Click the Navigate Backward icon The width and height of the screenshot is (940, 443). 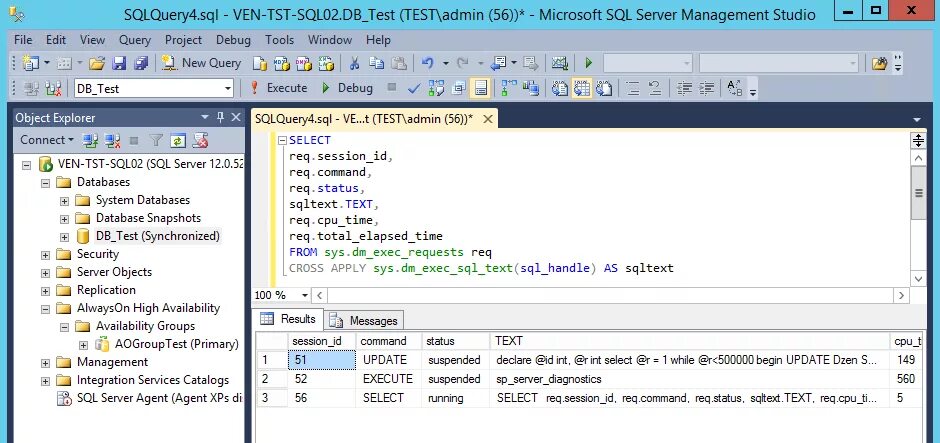click(498, 63)
